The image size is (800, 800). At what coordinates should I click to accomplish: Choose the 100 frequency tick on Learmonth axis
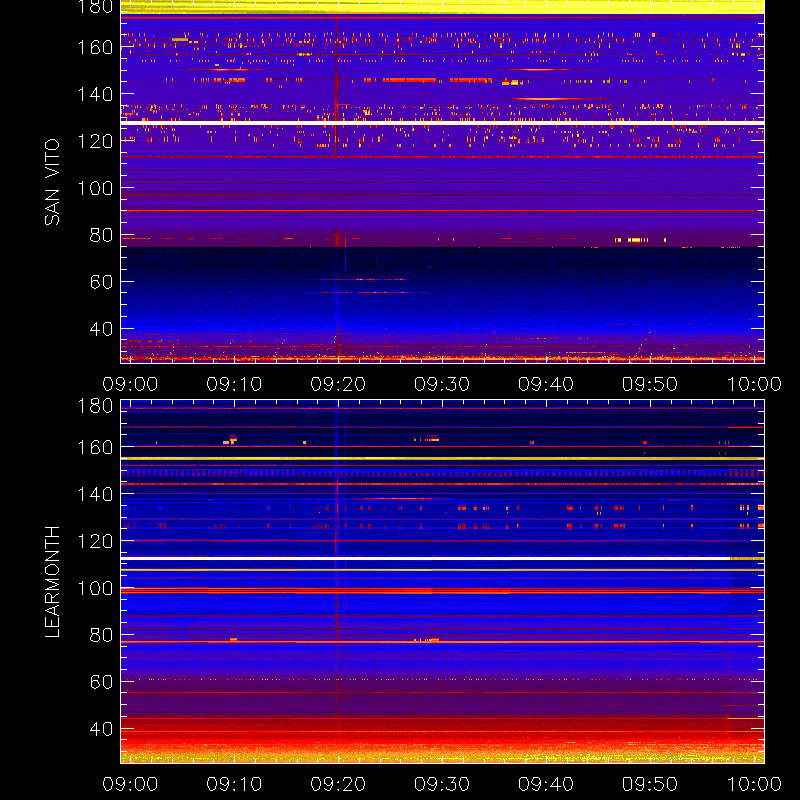click(95, 588)
